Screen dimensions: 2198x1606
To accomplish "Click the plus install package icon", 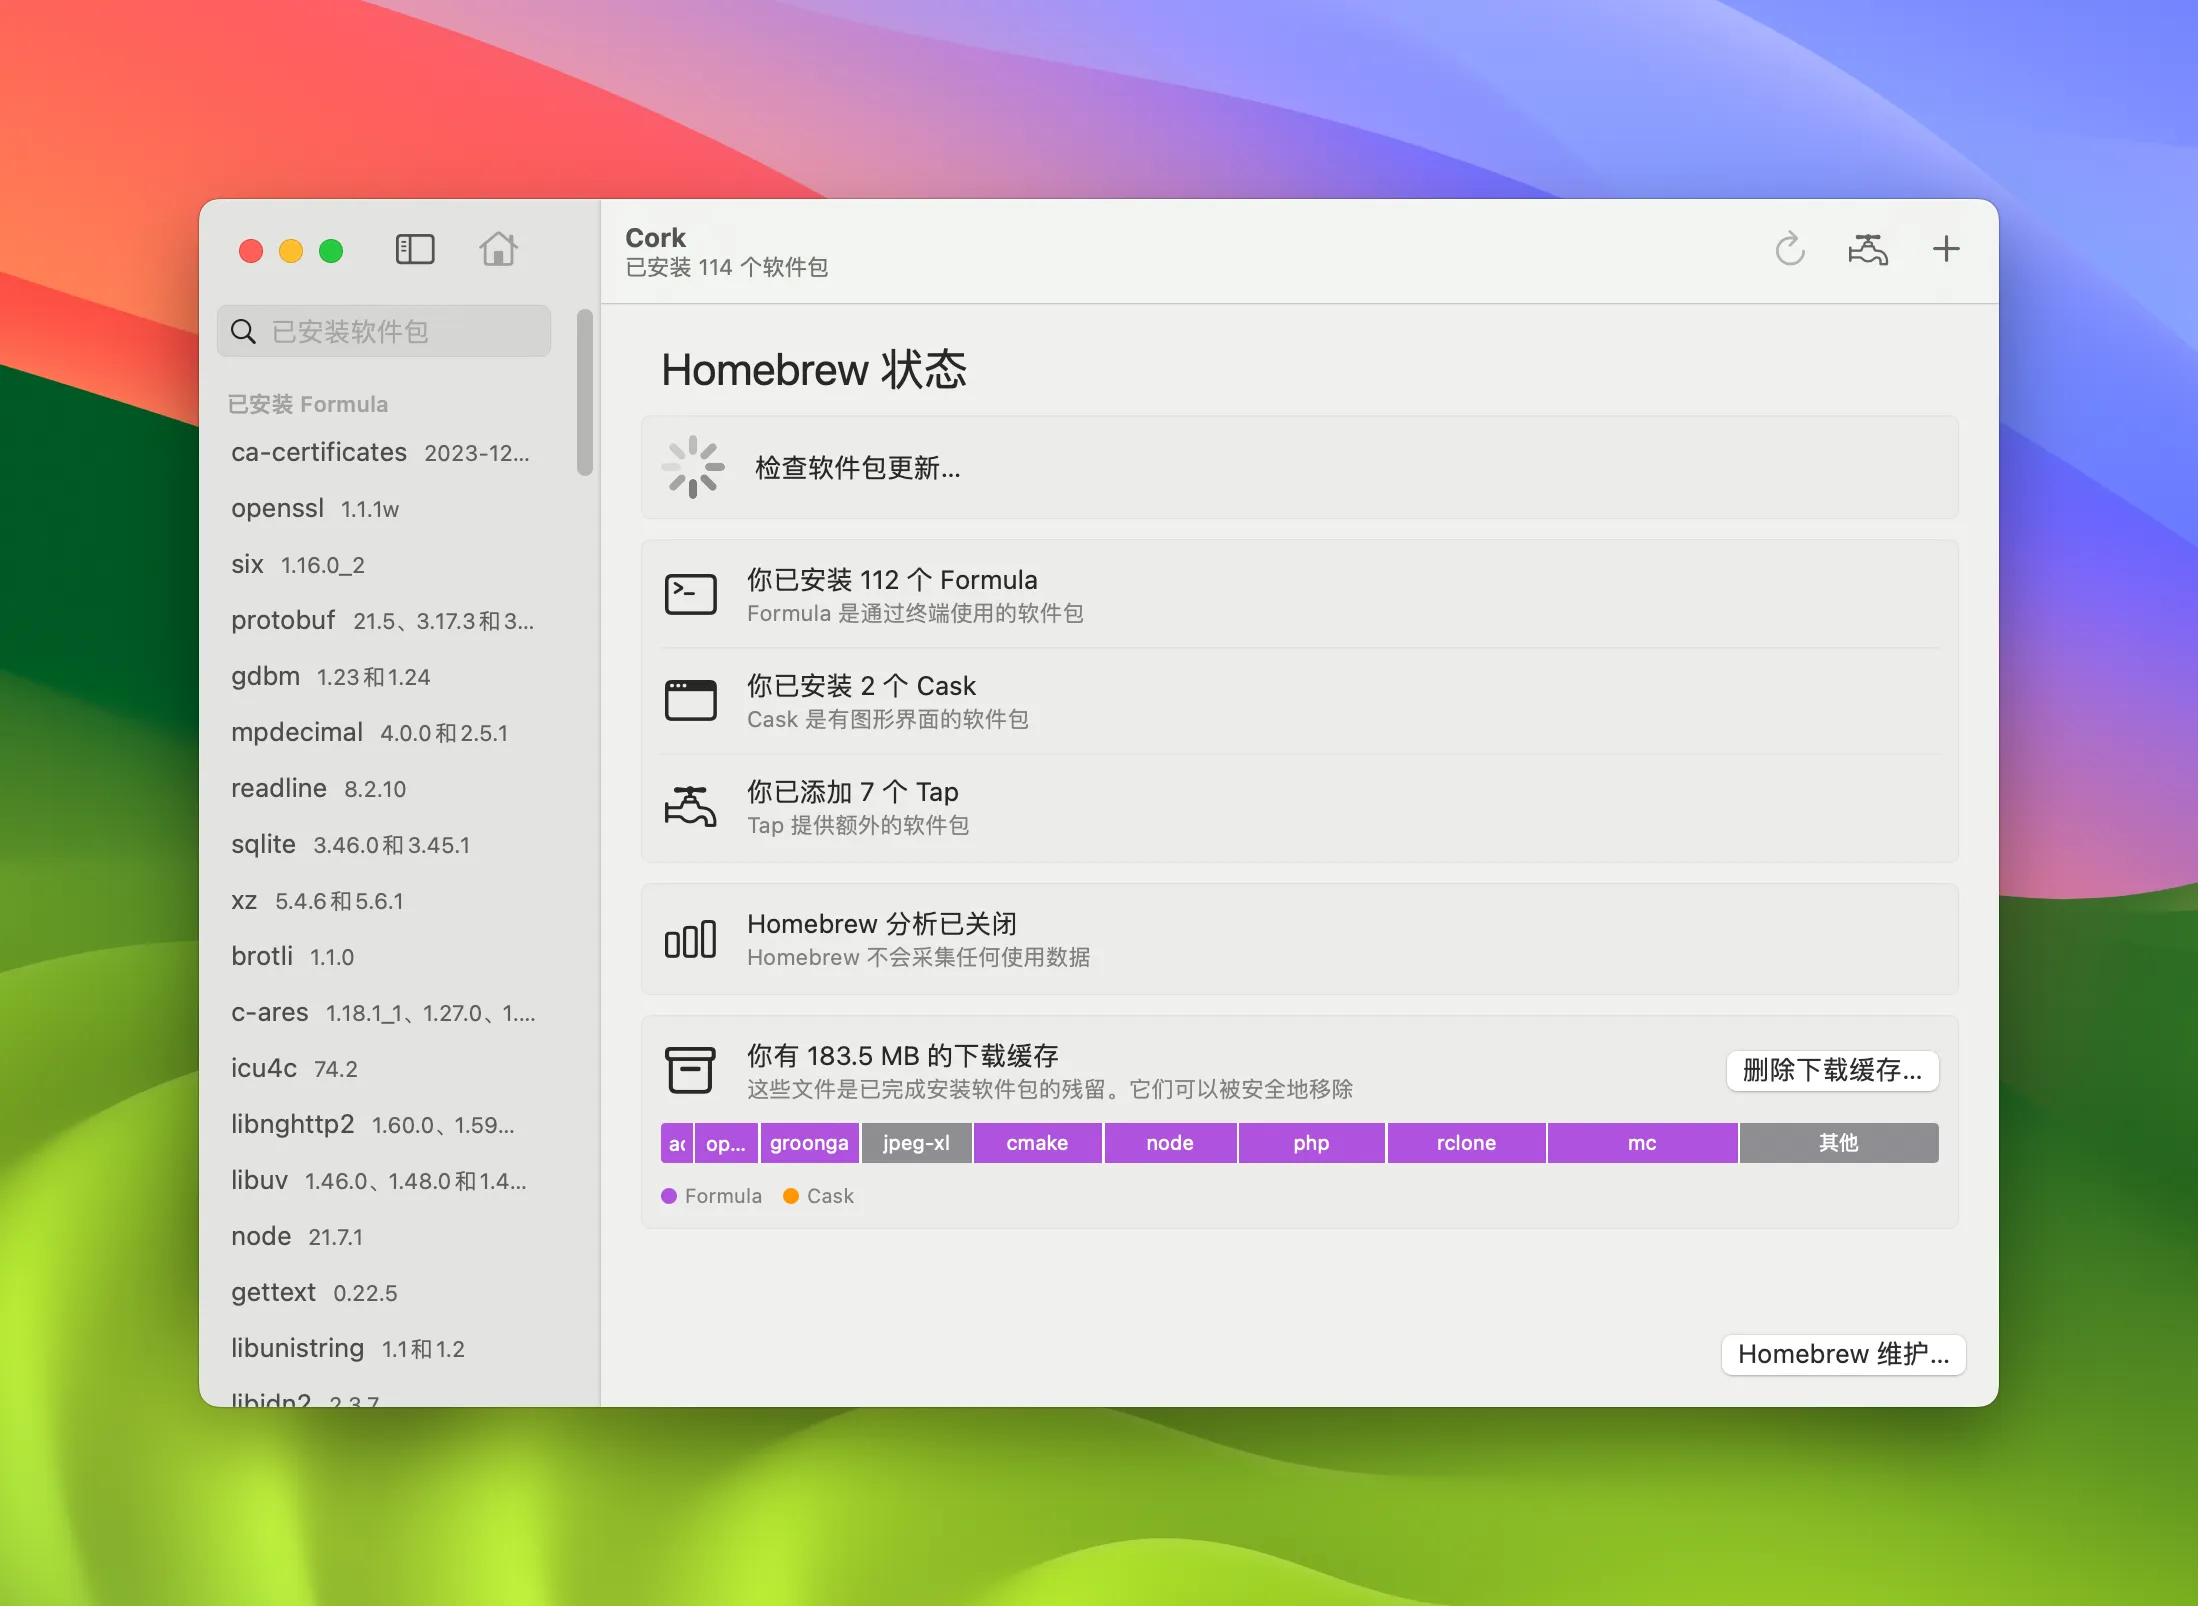I will (1945, 249).
